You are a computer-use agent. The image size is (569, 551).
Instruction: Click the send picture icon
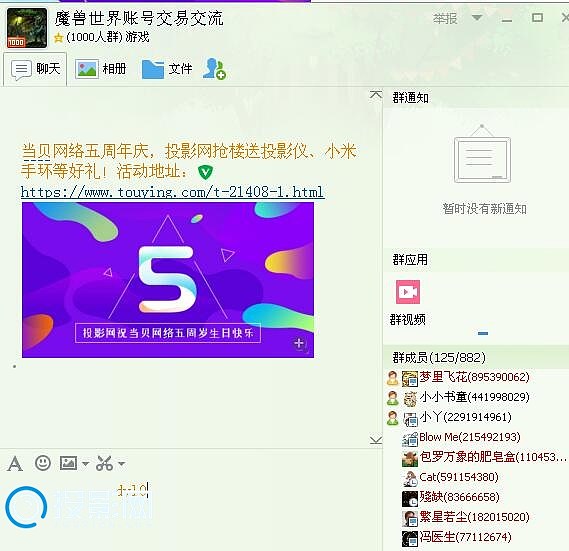coord(68,463)
